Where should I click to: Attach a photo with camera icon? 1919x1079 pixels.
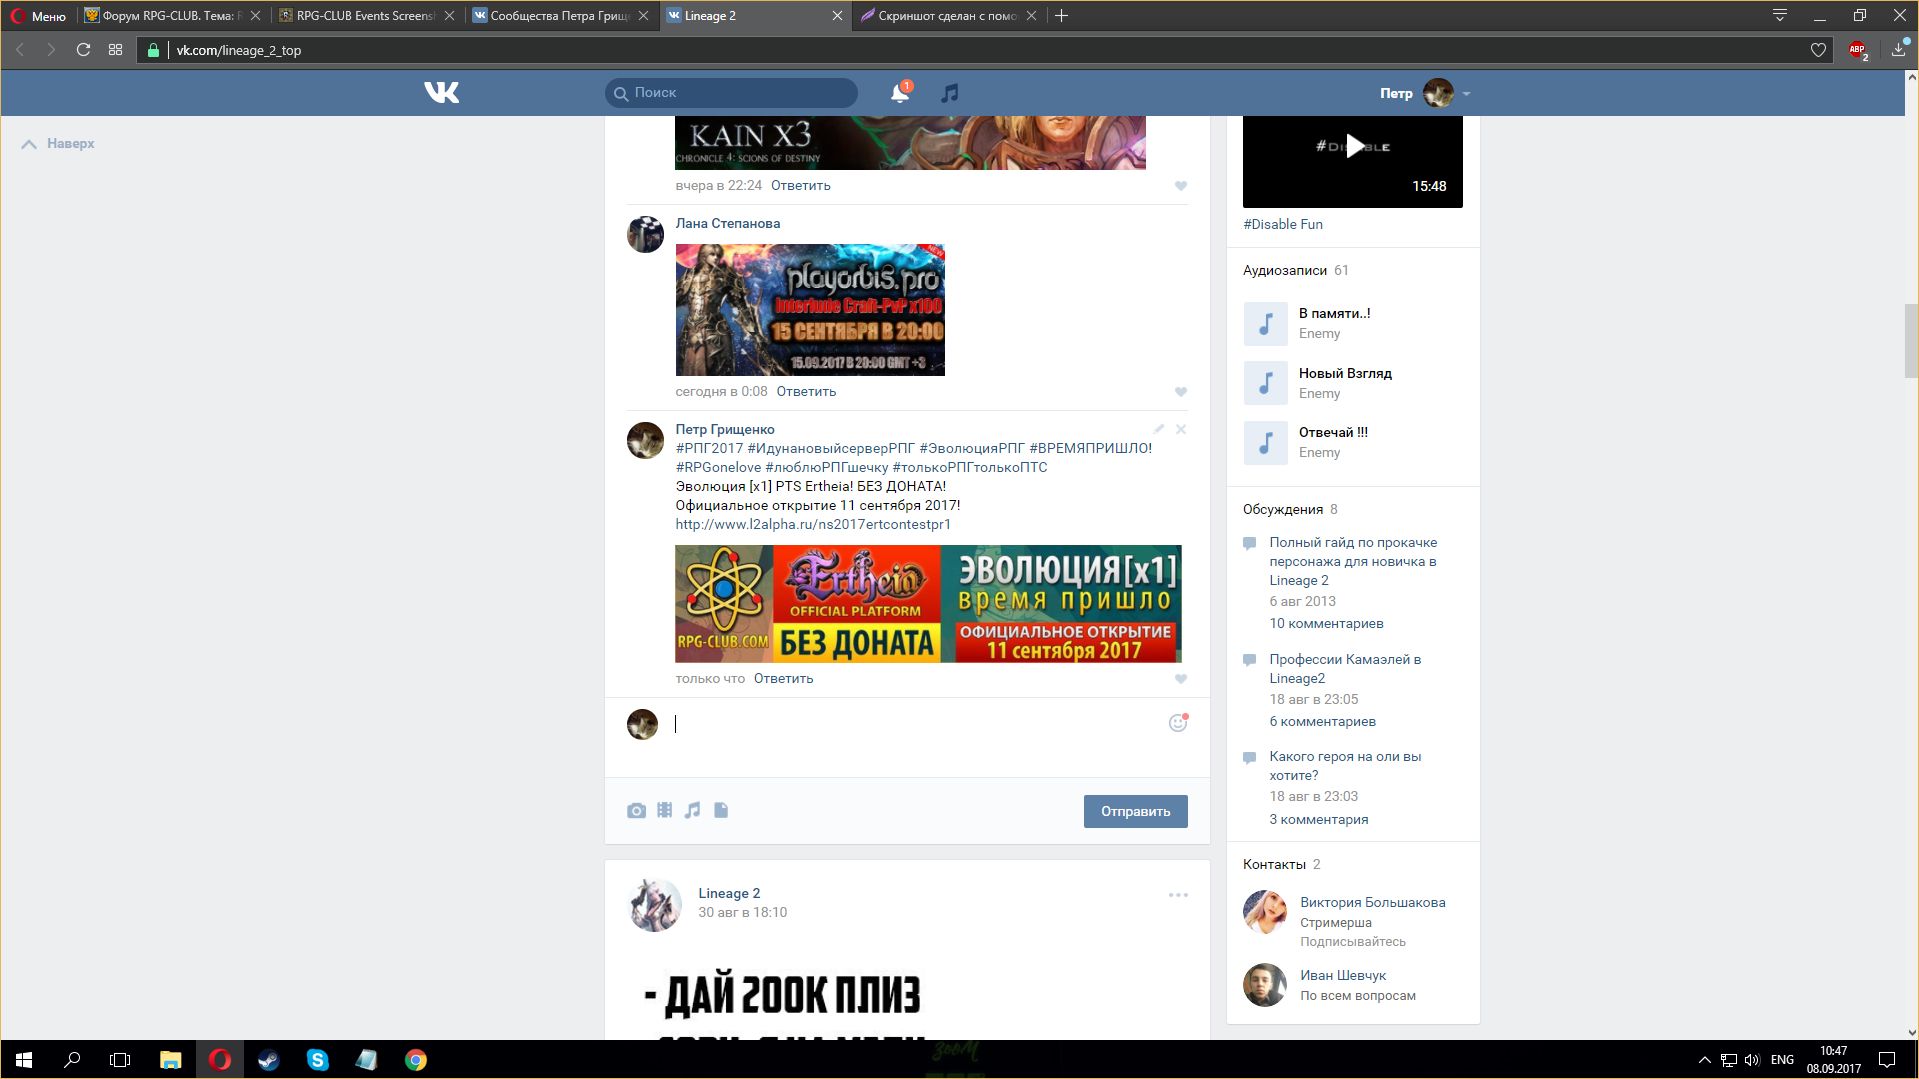pyautogui.click(x=636, y=811)
